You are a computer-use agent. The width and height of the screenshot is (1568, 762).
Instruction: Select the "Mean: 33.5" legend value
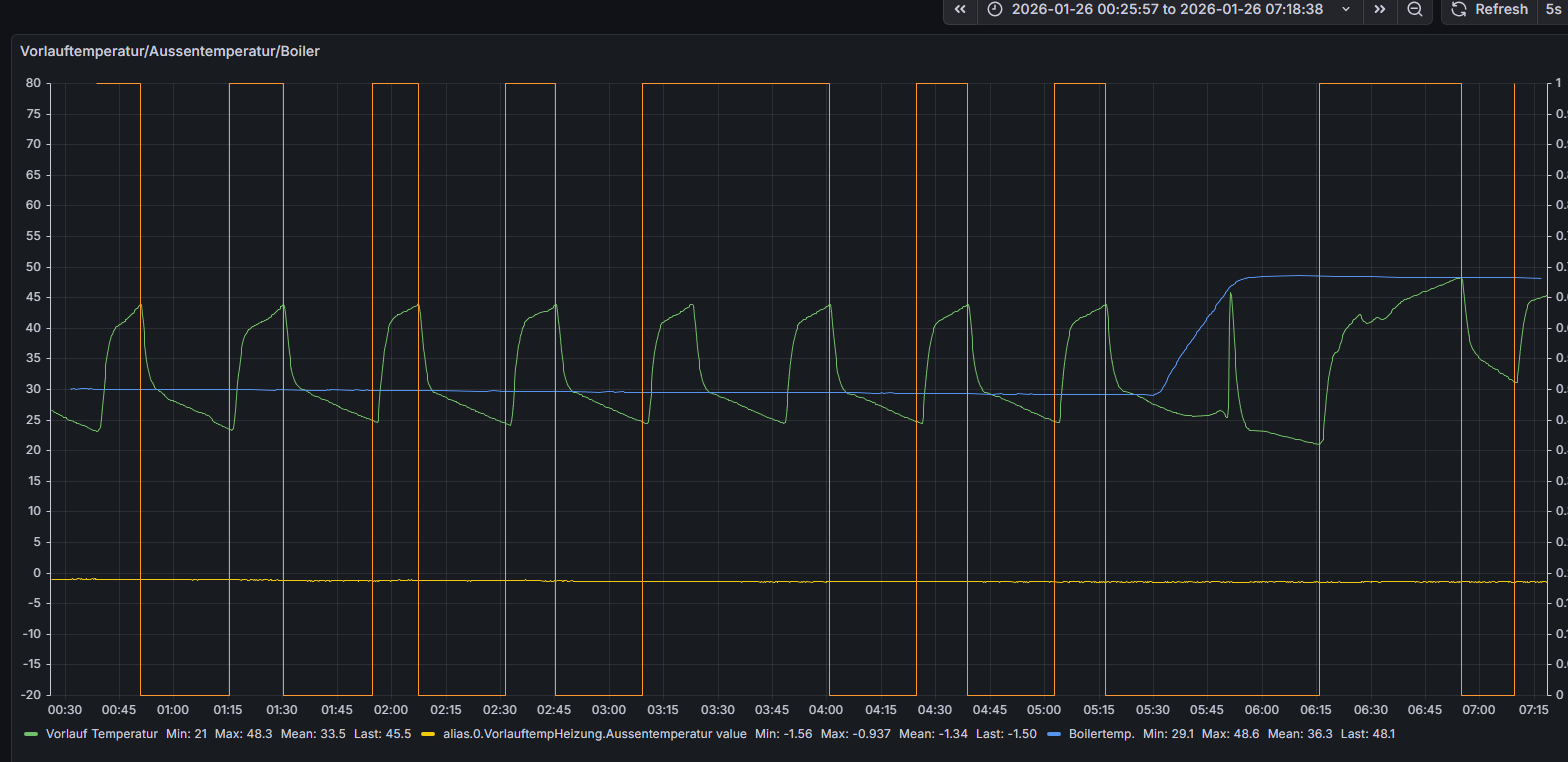click(x=314, y=733)
